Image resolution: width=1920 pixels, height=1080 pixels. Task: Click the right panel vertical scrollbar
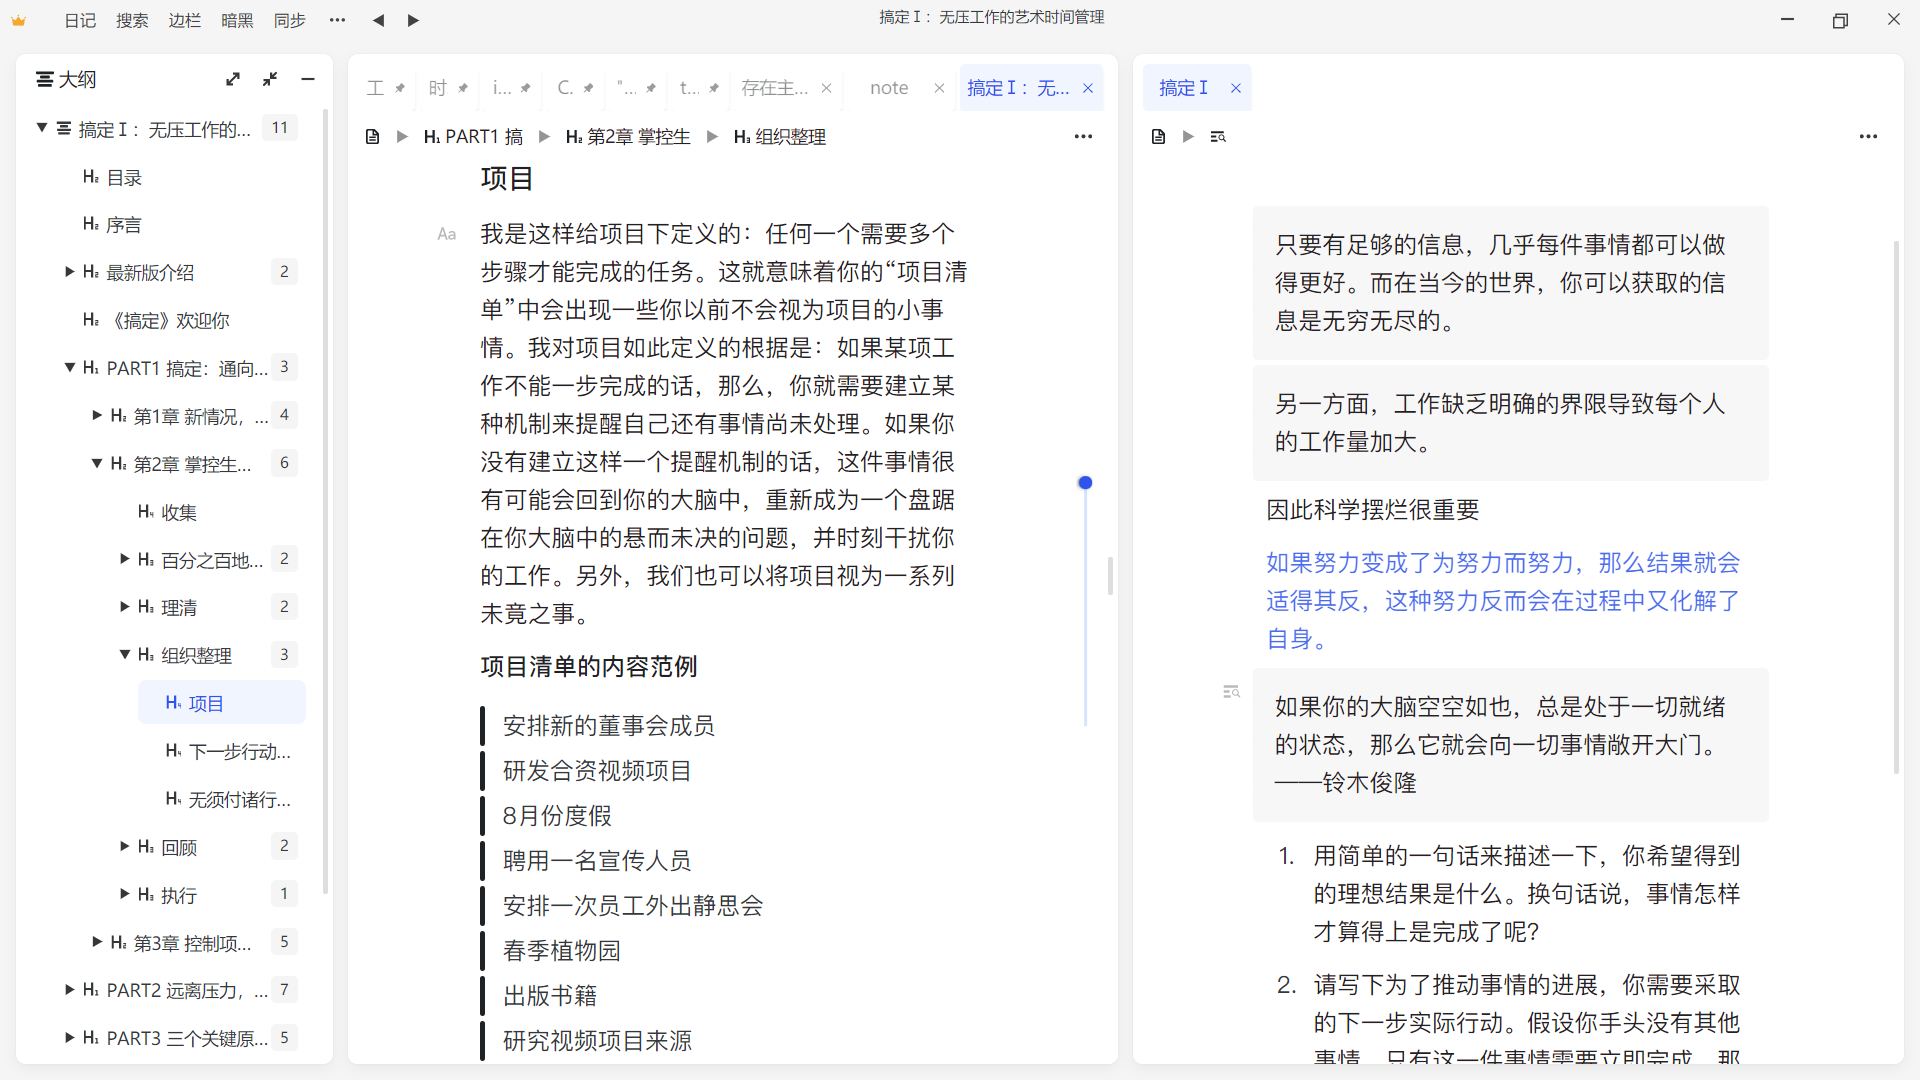(1896, 507)
